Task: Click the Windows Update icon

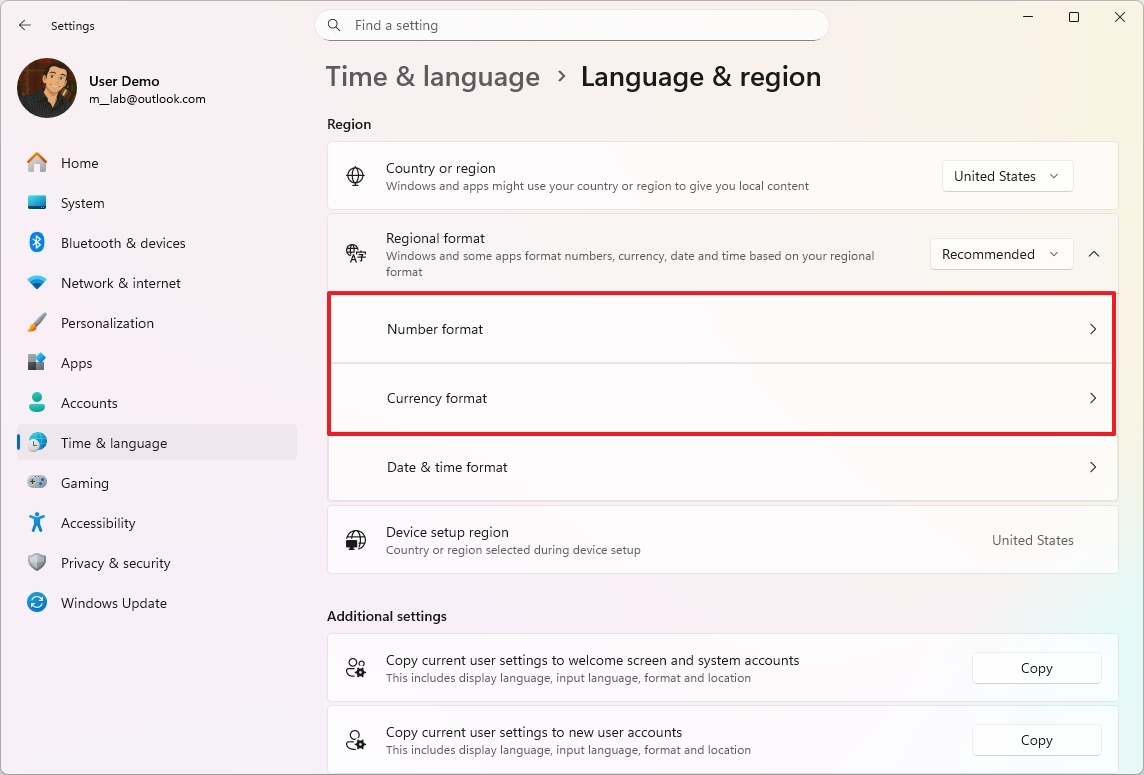Action: (x=37, y=603)
